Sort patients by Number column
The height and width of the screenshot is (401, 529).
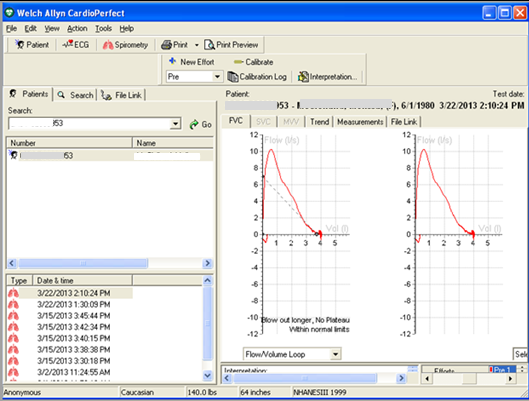click(x=69, y=143)
